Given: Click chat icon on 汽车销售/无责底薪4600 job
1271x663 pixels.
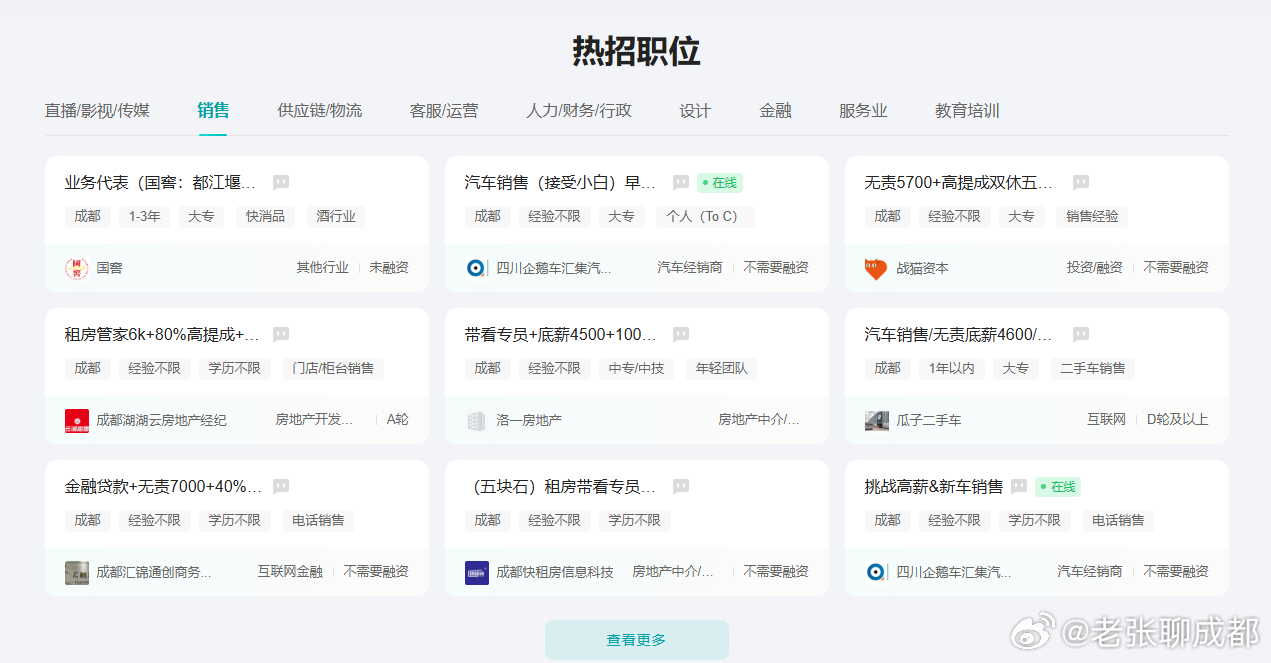Looking at the screenshot, I should point(1081,335).
